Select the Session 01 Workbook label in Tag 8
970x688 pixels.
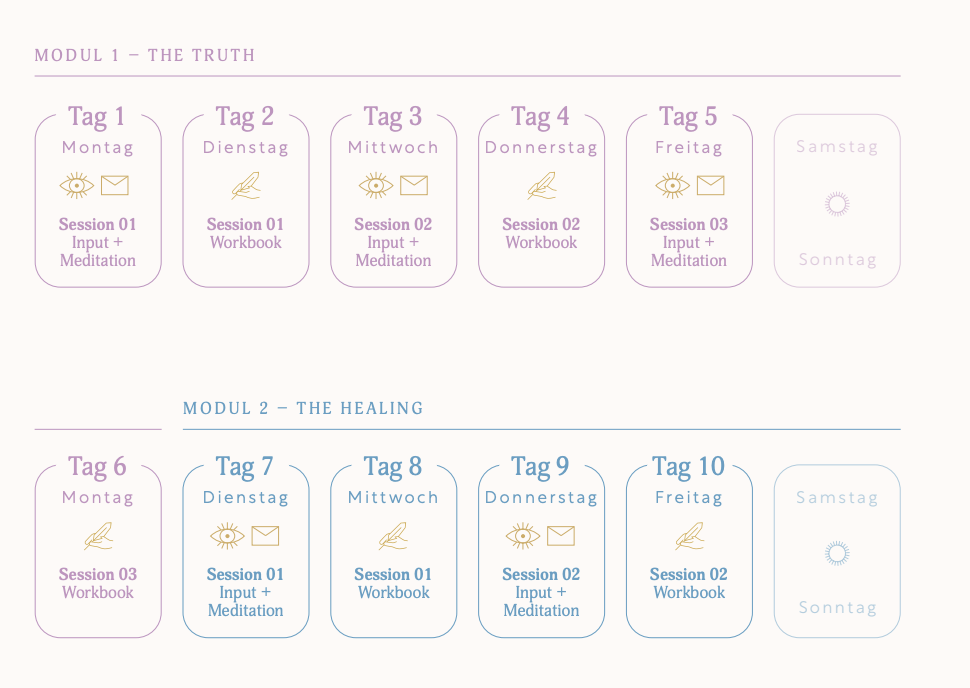click(x=393, y=583)
